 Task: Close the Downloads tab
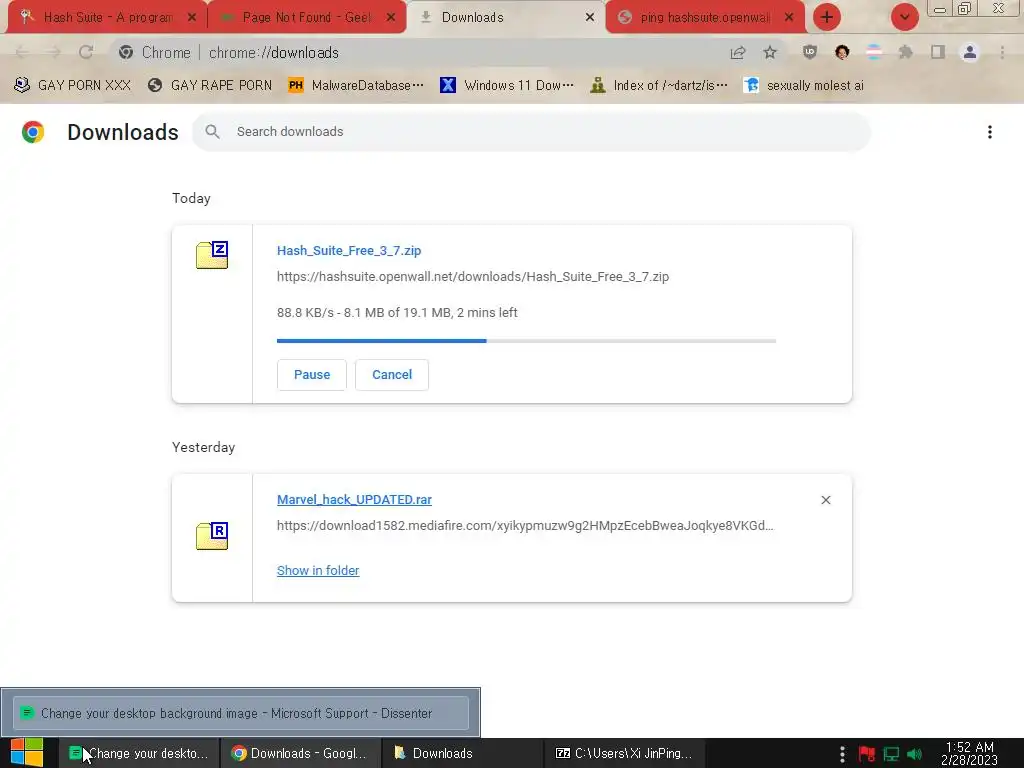coord(590,18)
